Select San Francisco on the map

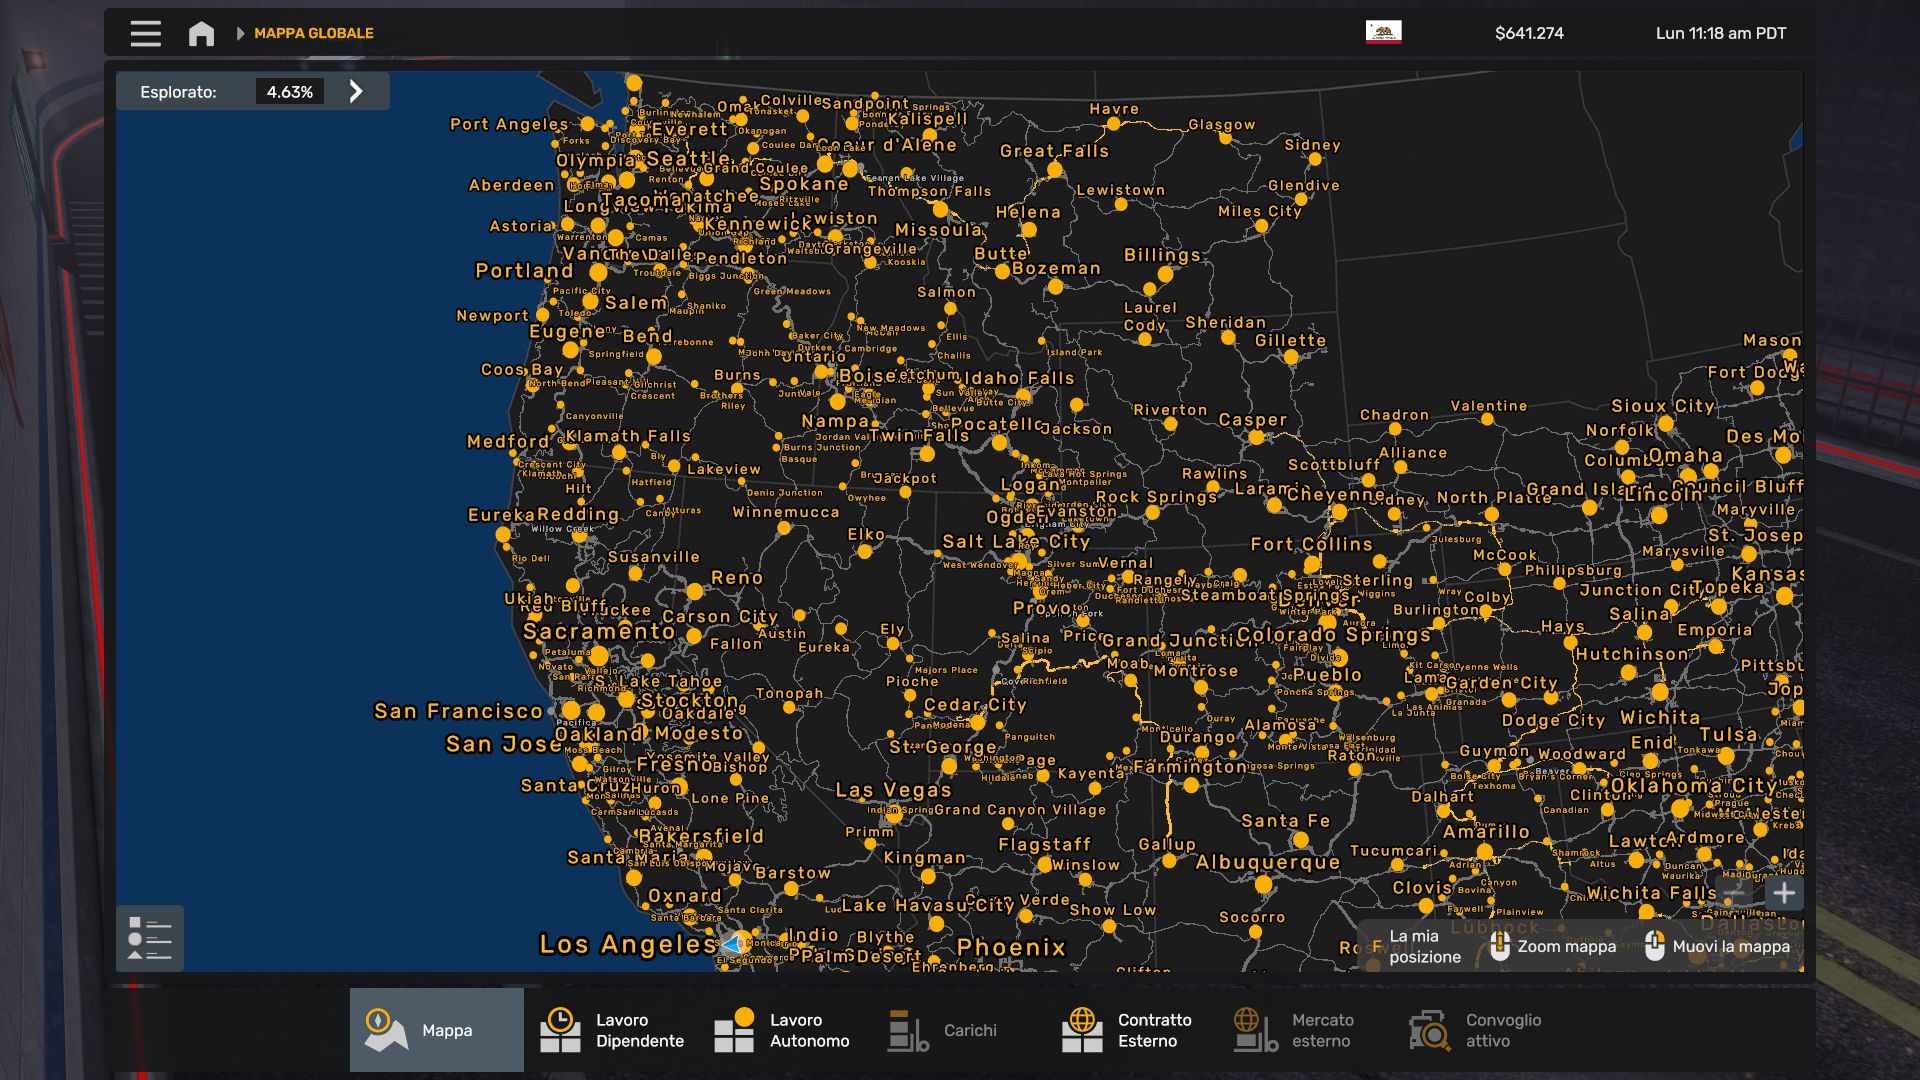(458, 711)
